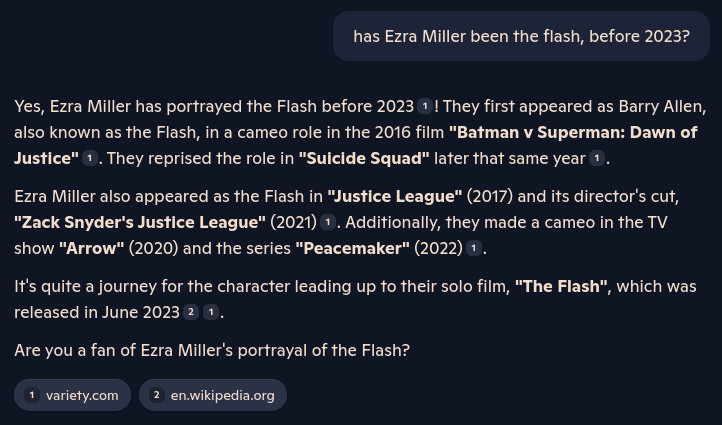Click the closing question about Ezra Miller's portrayal

[212, 350]
